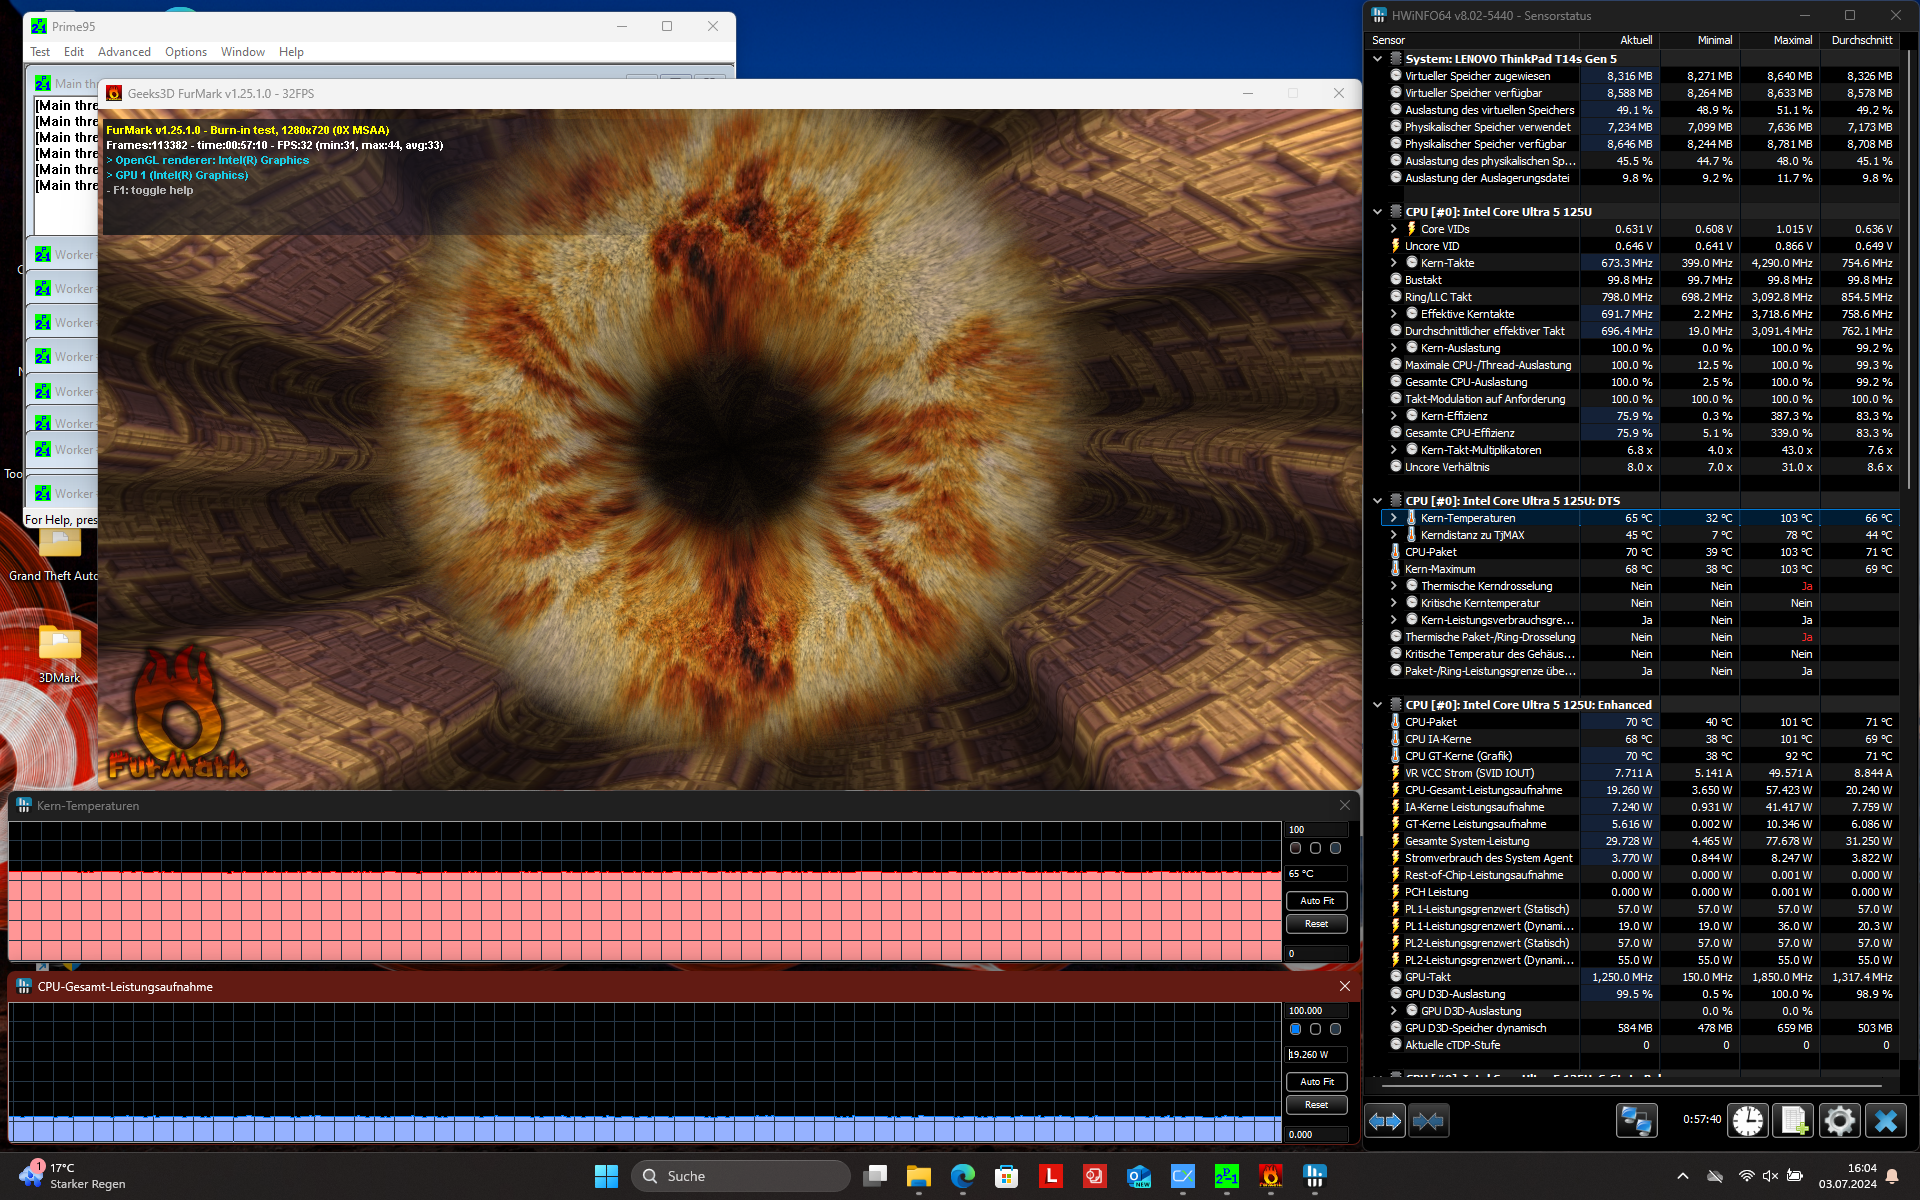
Task: Select the 3DMark desktop folder
Action: pos(59,653)
